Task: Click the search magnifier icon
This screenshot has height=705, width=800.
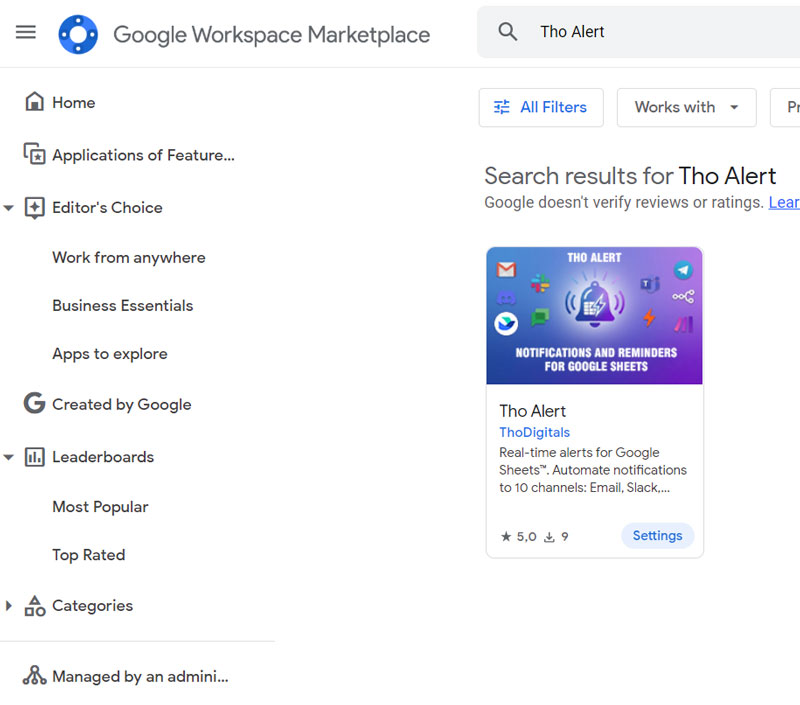Action: (x=507, y=31)
